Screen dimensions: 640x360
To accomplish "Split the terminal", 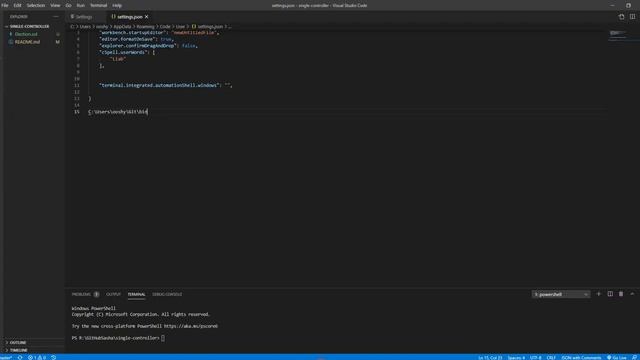I will [610, 294].
